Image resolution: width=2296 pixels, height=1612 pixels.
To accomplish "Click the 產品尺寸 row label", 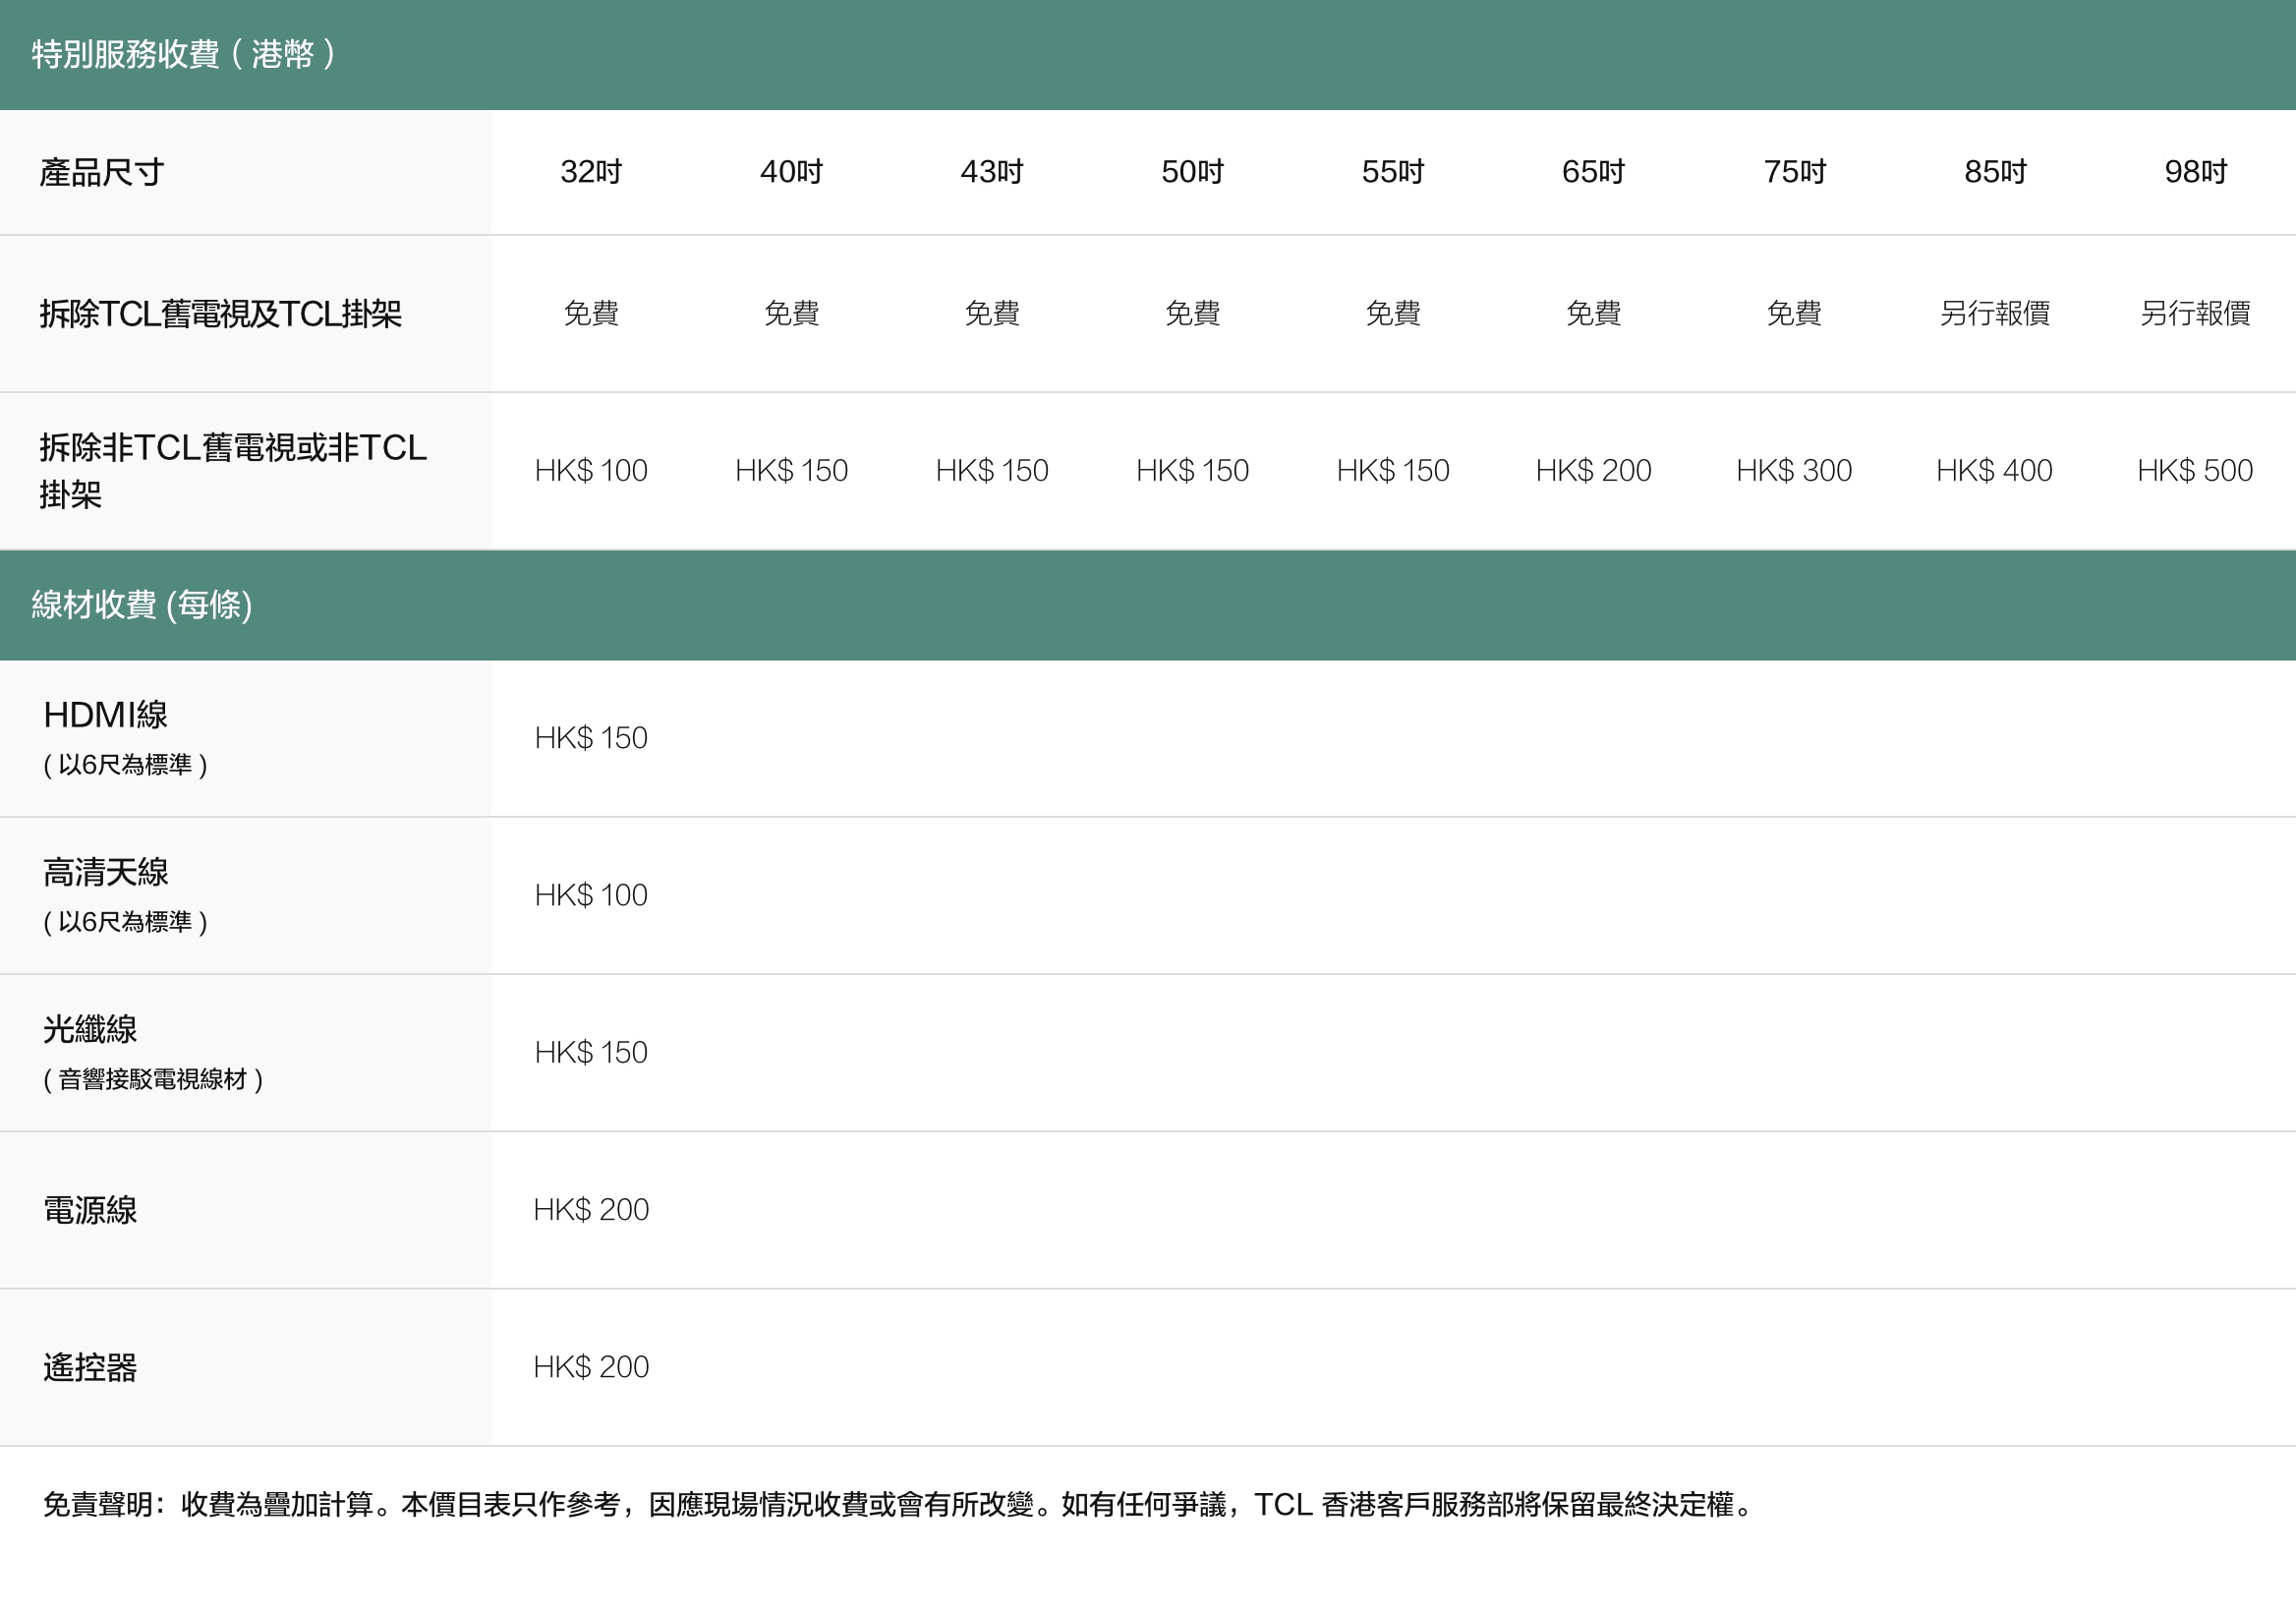I will pyautogui.click(x=101, y=172).
